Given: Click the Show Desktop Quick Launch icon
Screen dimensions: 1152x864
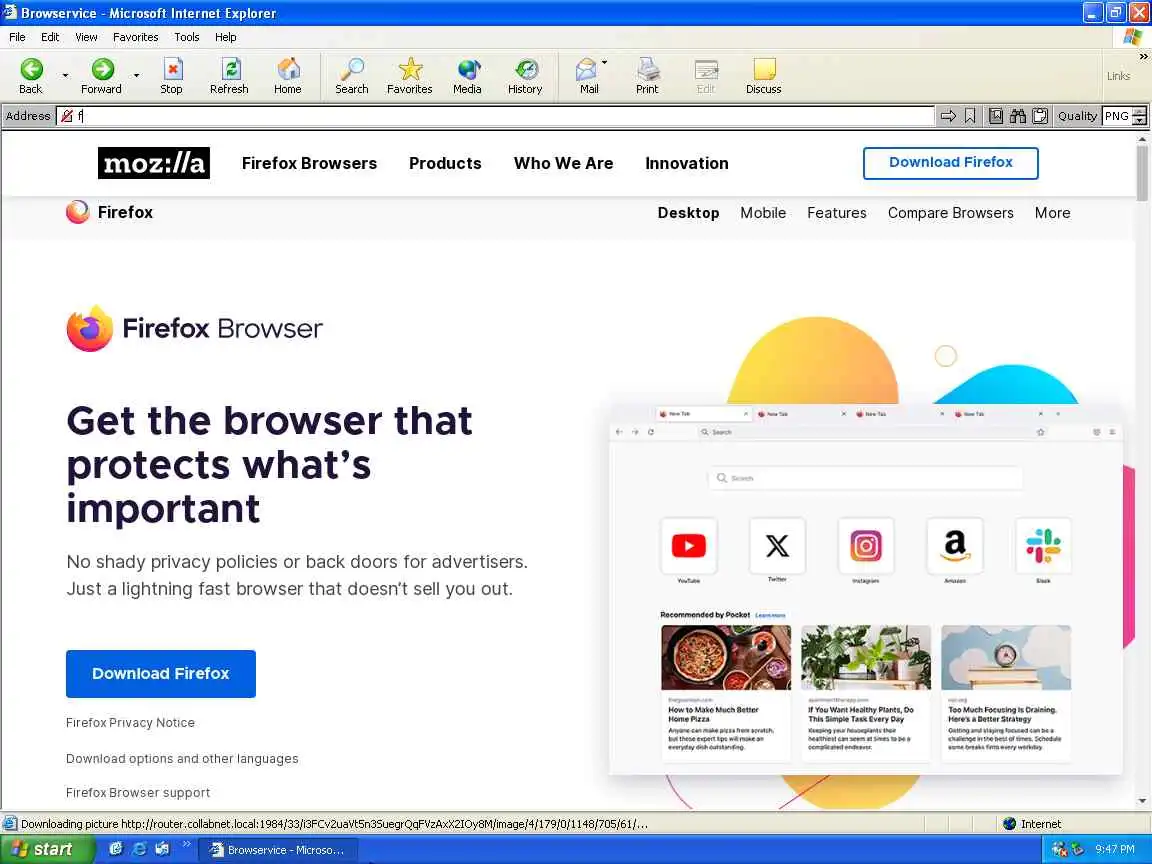Looking at the screenshot, I should click(x=115, y=849).
